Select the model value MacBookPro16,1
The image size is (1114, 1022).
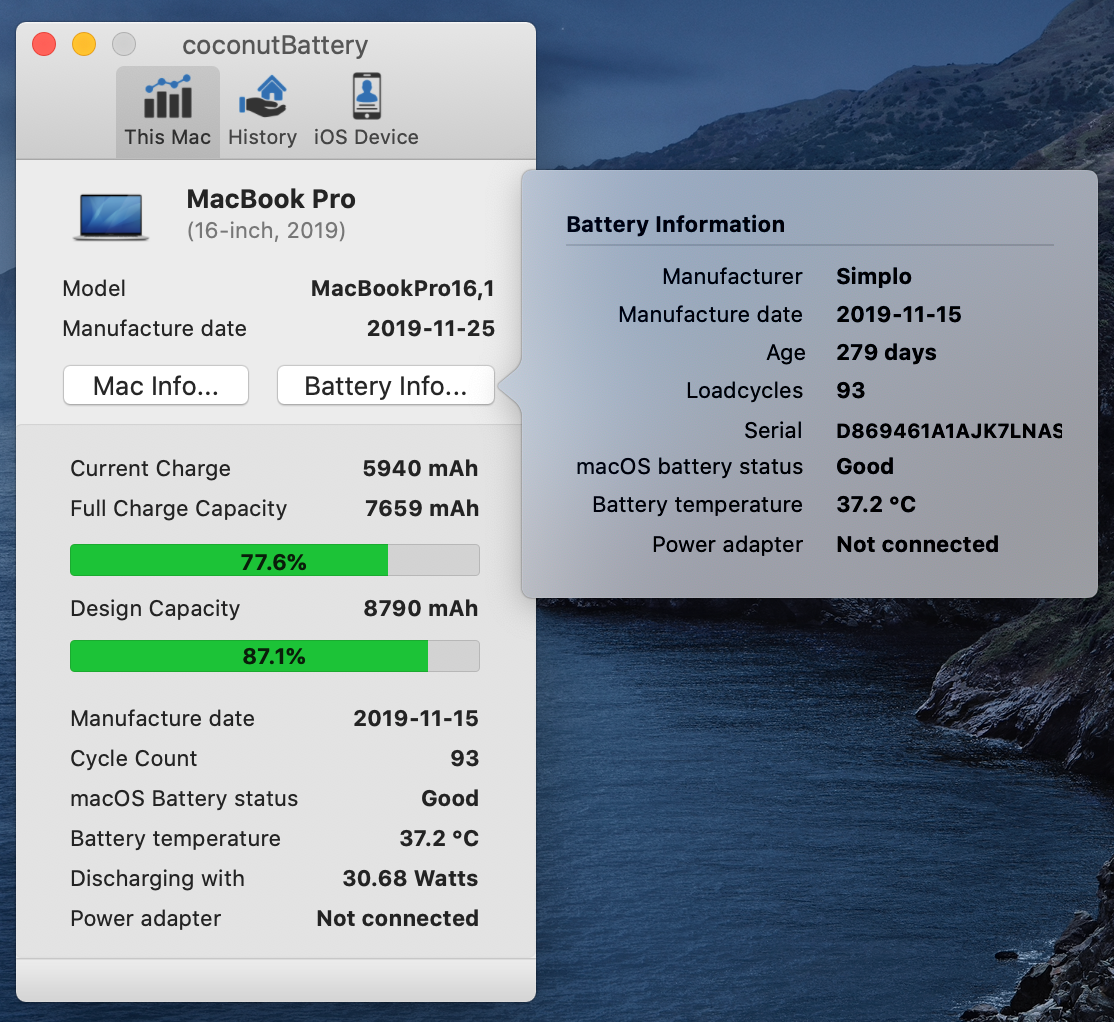[x=402, y=288]
